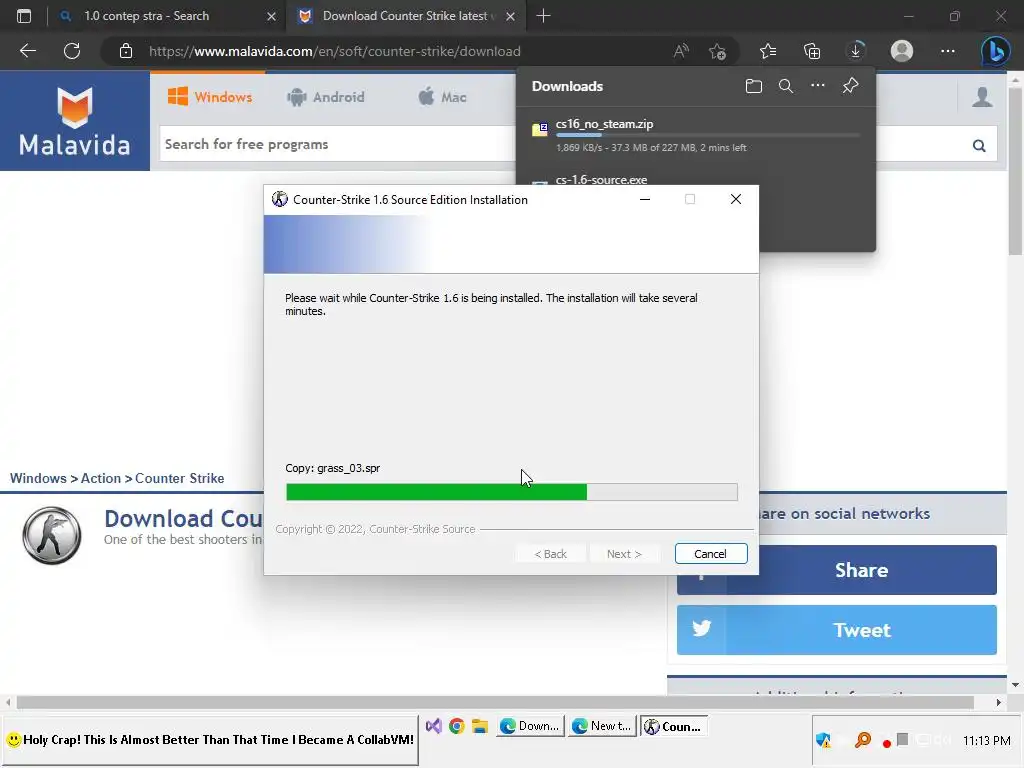
Task: Open more options in Downloads panel
Action: [x=818, y=86]
